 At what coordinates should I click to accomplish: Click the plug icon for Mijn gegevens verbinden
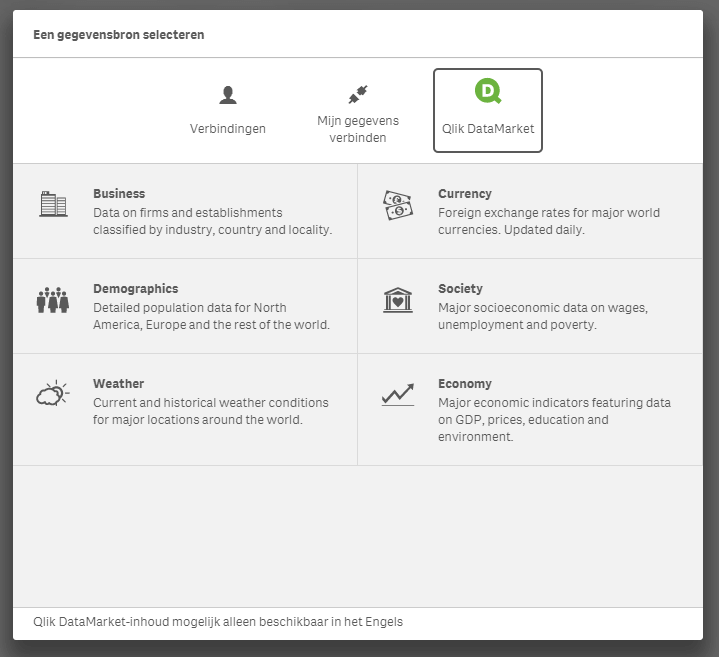pos(358,94)
